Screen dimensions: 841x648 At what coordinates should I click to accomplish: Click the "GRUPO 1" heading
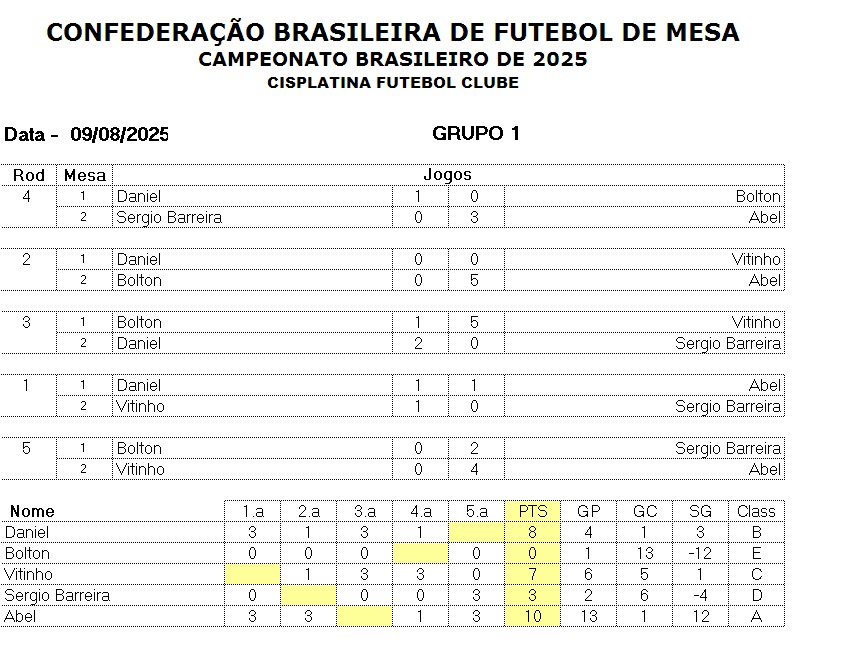click(x=475, y=134)
